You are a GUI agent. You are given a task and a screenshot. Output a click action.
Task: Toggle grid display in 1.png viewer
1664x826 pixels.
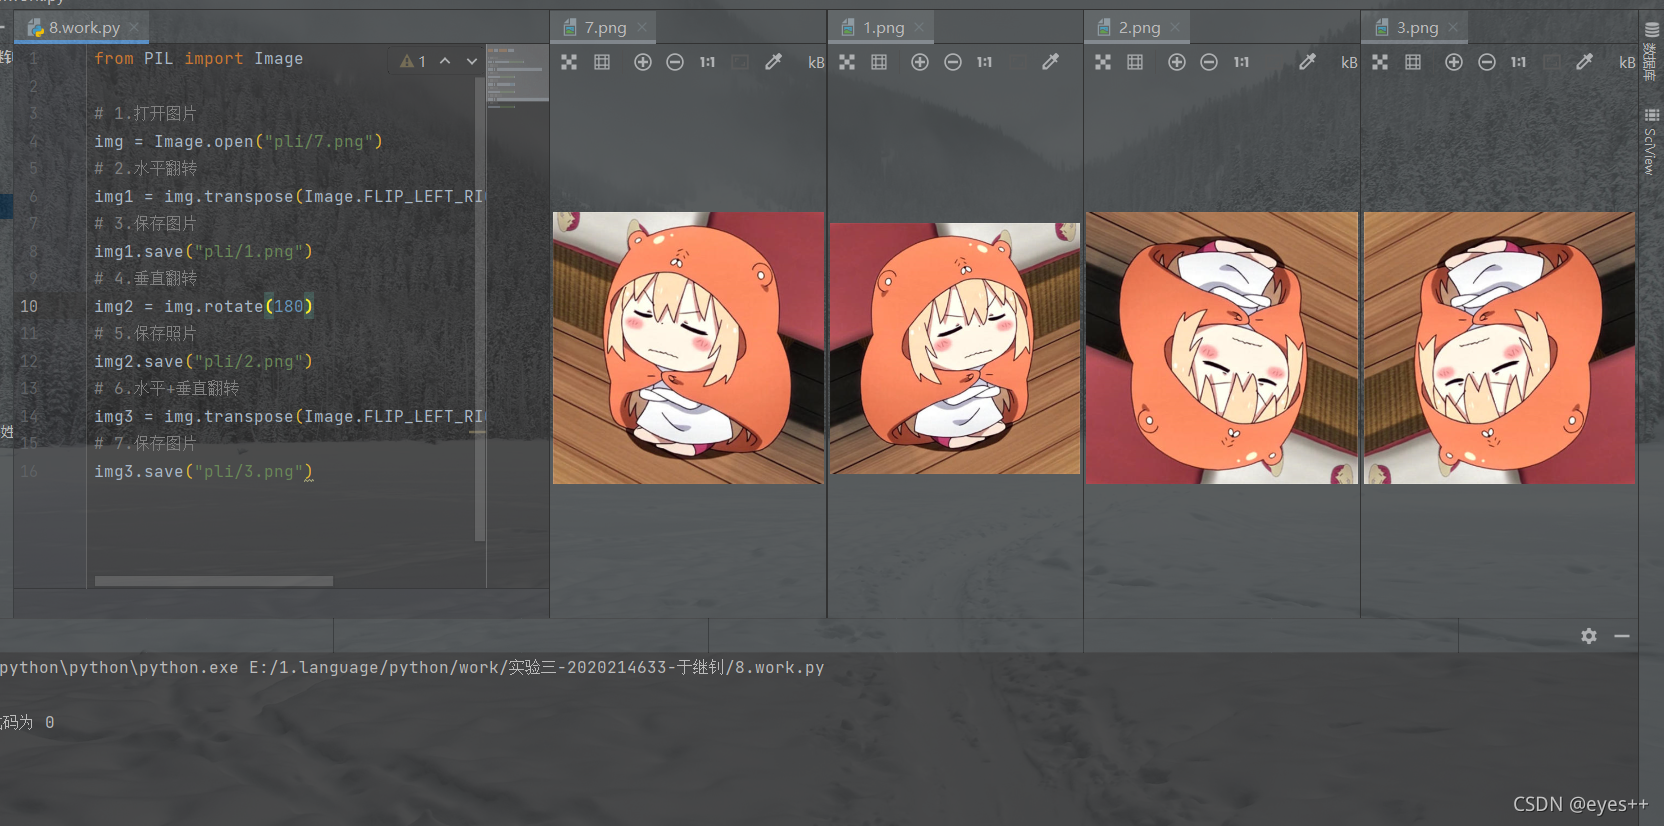click(x=879, y=62)
